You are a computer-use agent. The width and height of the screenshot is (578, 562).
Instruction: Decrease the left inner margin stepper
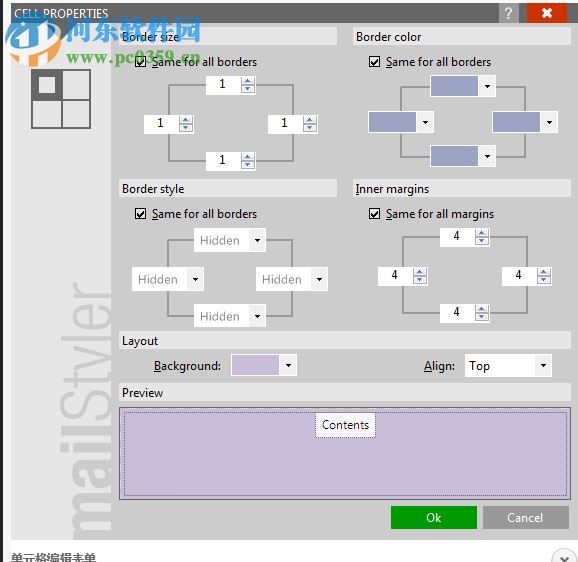420,280
